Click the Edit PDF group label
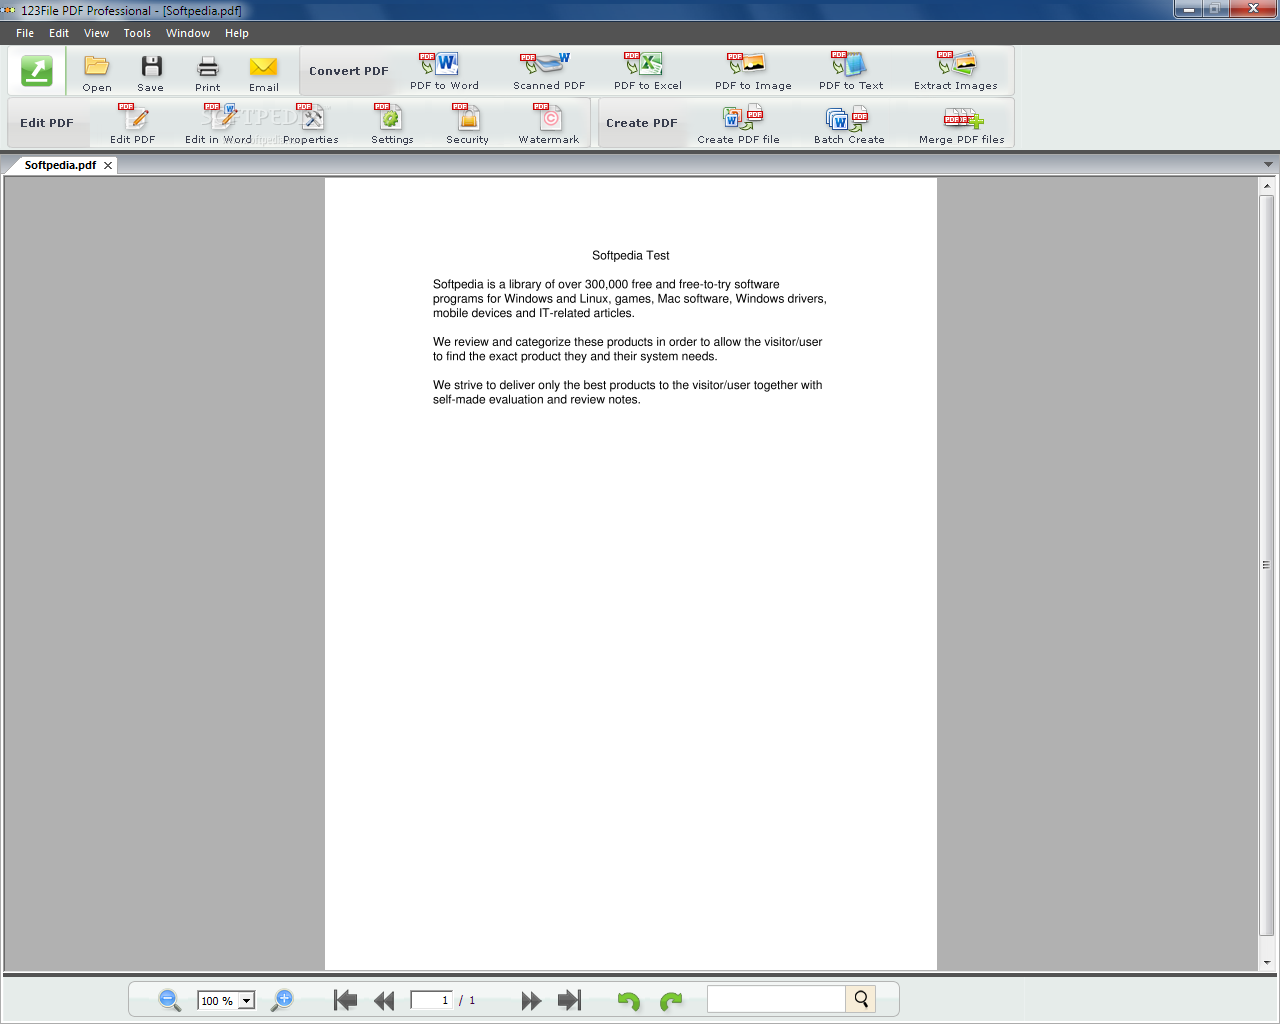Screen dimensions: 1280x1024 click(x=47, y=123)
